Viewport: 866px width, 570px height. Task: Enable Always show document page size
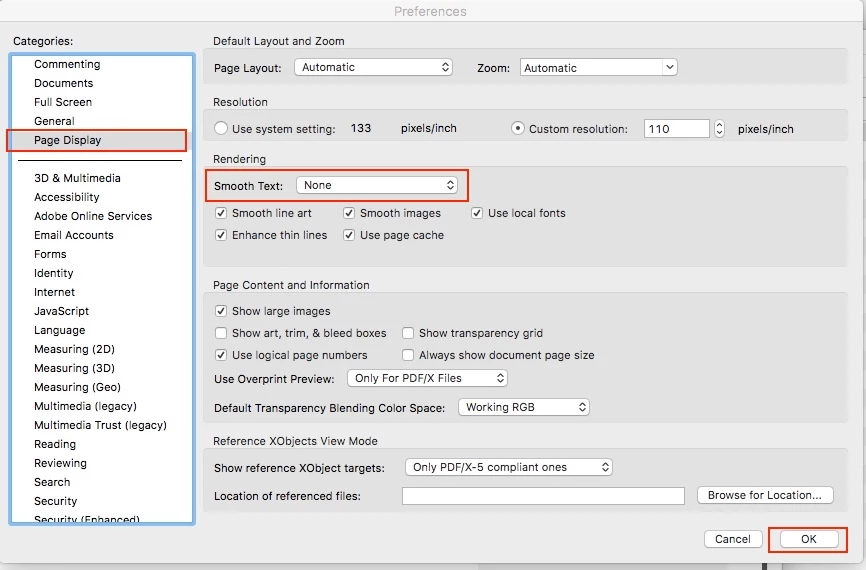[x=408, y=355]
